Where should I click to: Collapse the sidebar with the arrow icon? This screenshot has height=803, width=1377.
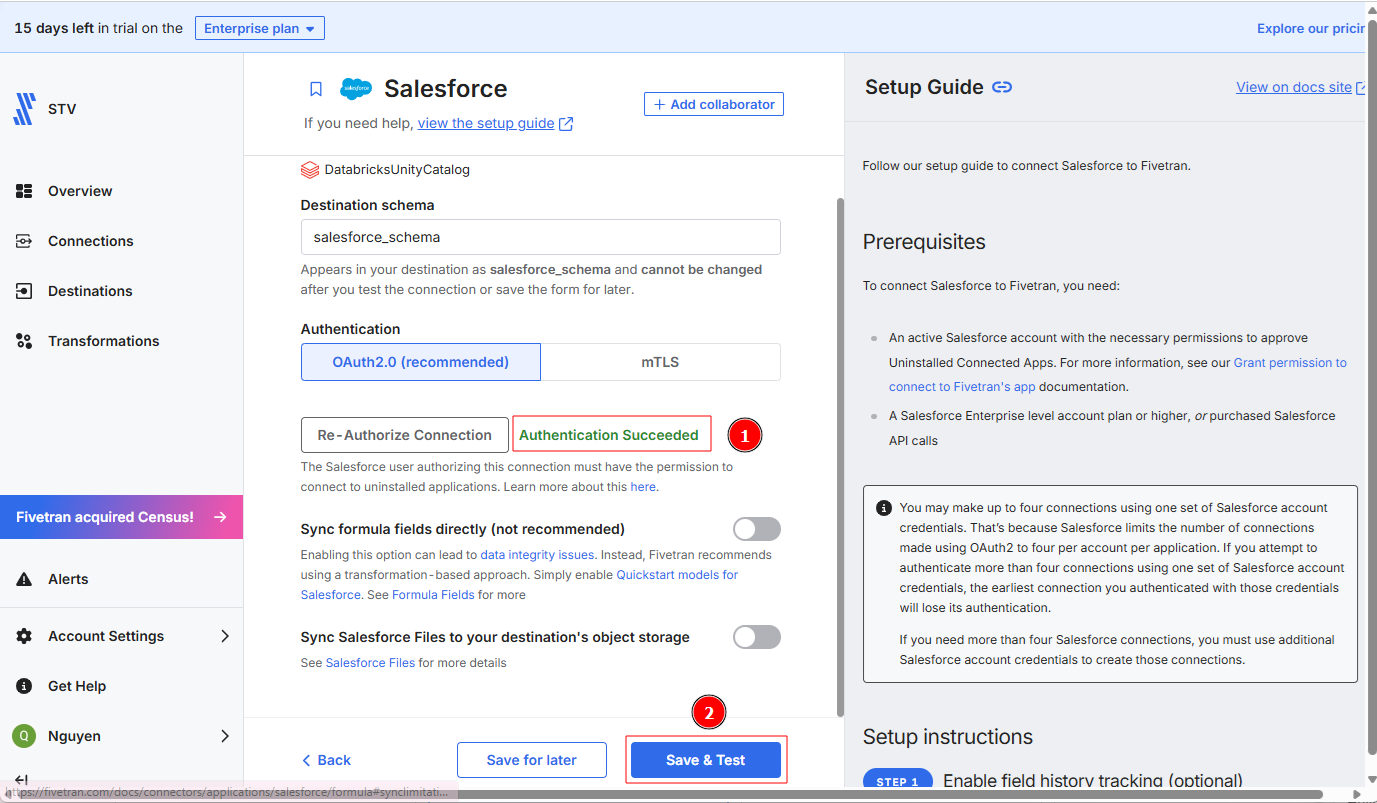(x=21, y=780)
